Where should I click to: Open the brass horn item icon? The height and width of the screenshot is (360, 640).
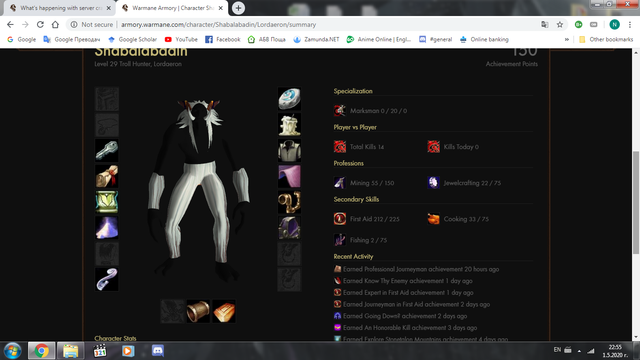point(289,202)
